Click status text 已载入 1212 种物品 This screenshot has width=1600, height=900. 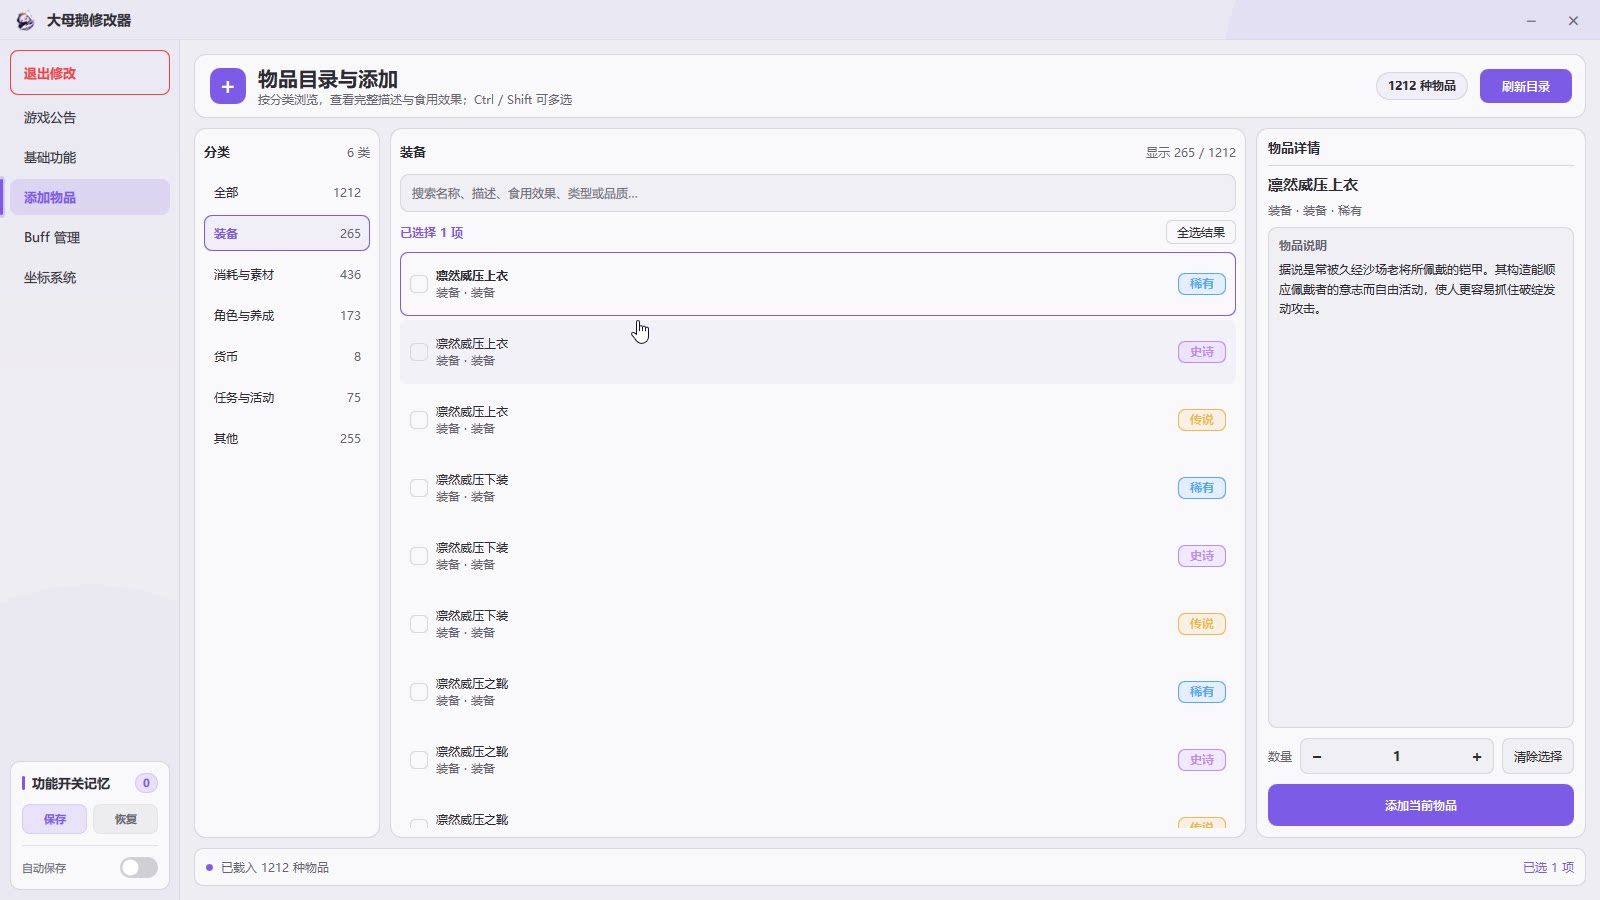(x=275, y=867)
